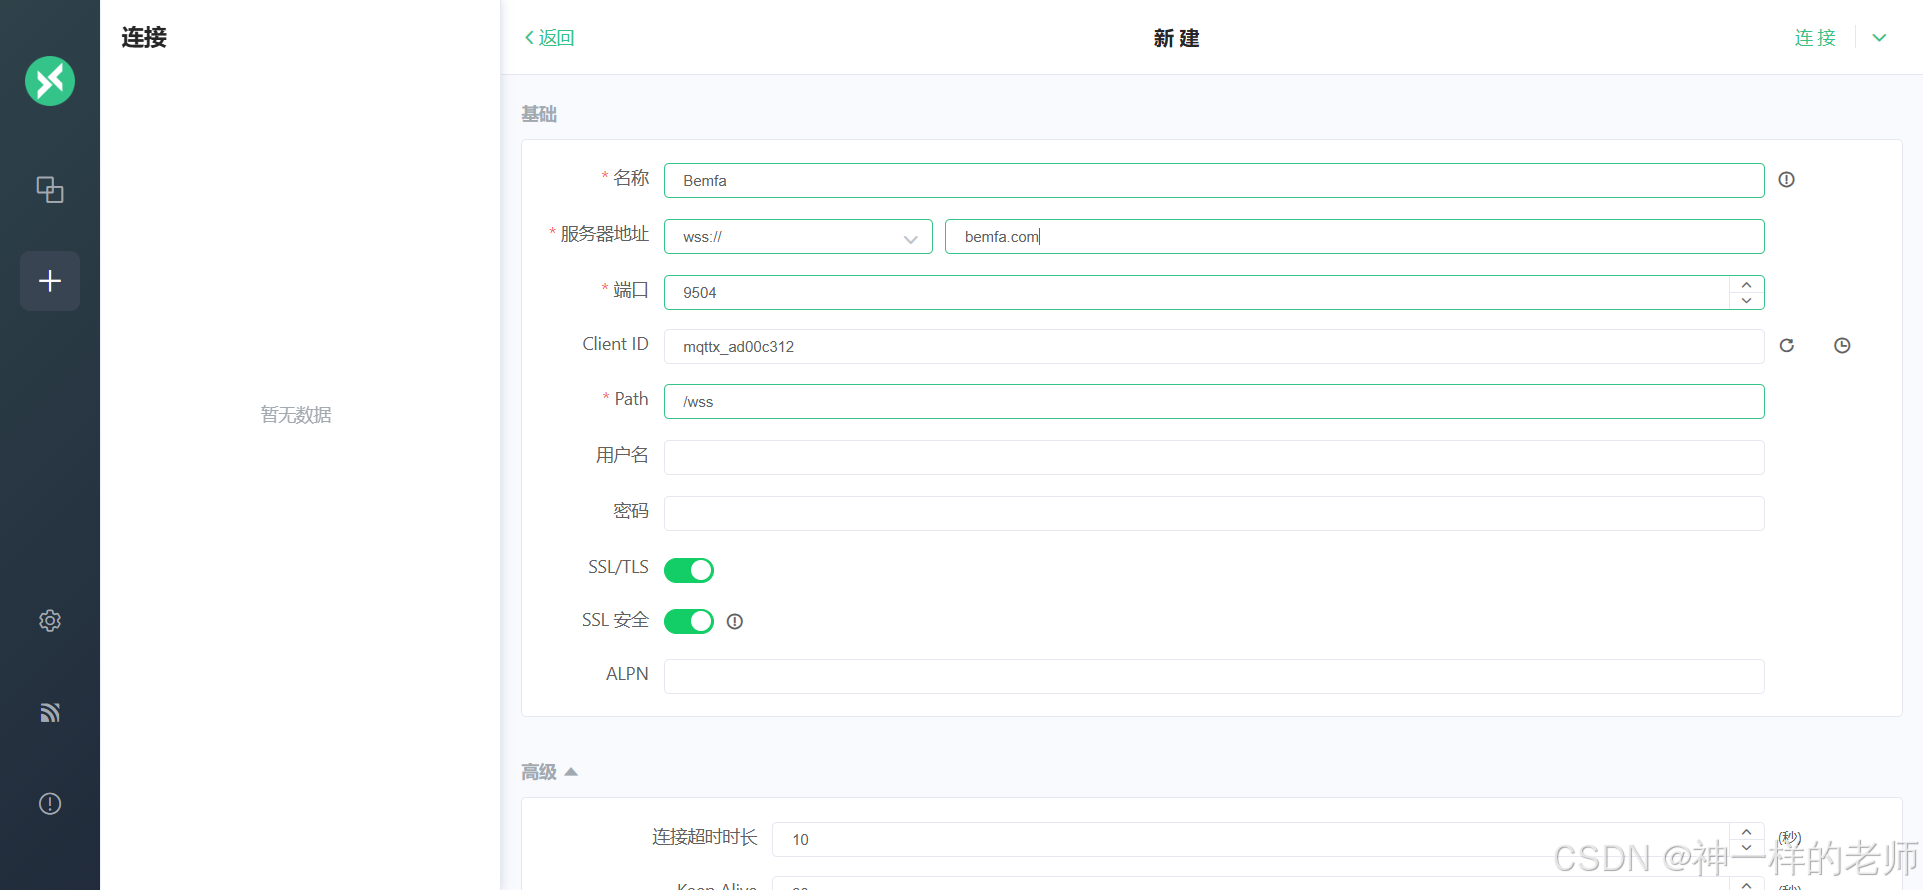Decrease 连接超时时长 with down arrow
The width and height of the screenshot is (1923, 890).
point(1746,847)
